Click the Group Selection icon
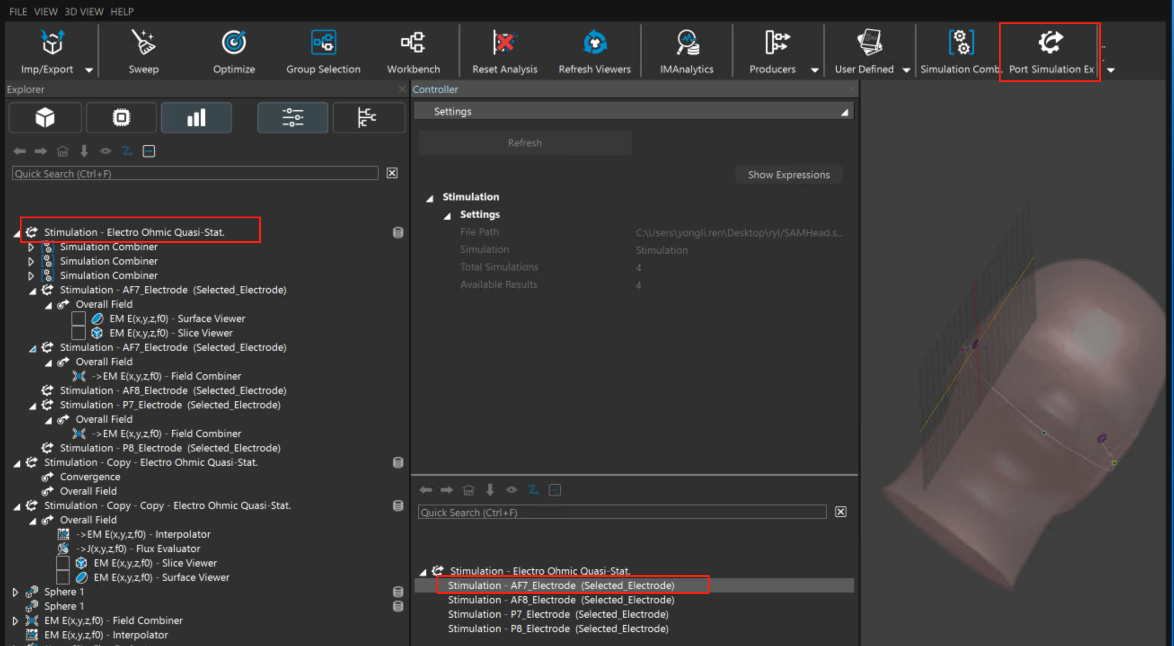 pos(323,43)
